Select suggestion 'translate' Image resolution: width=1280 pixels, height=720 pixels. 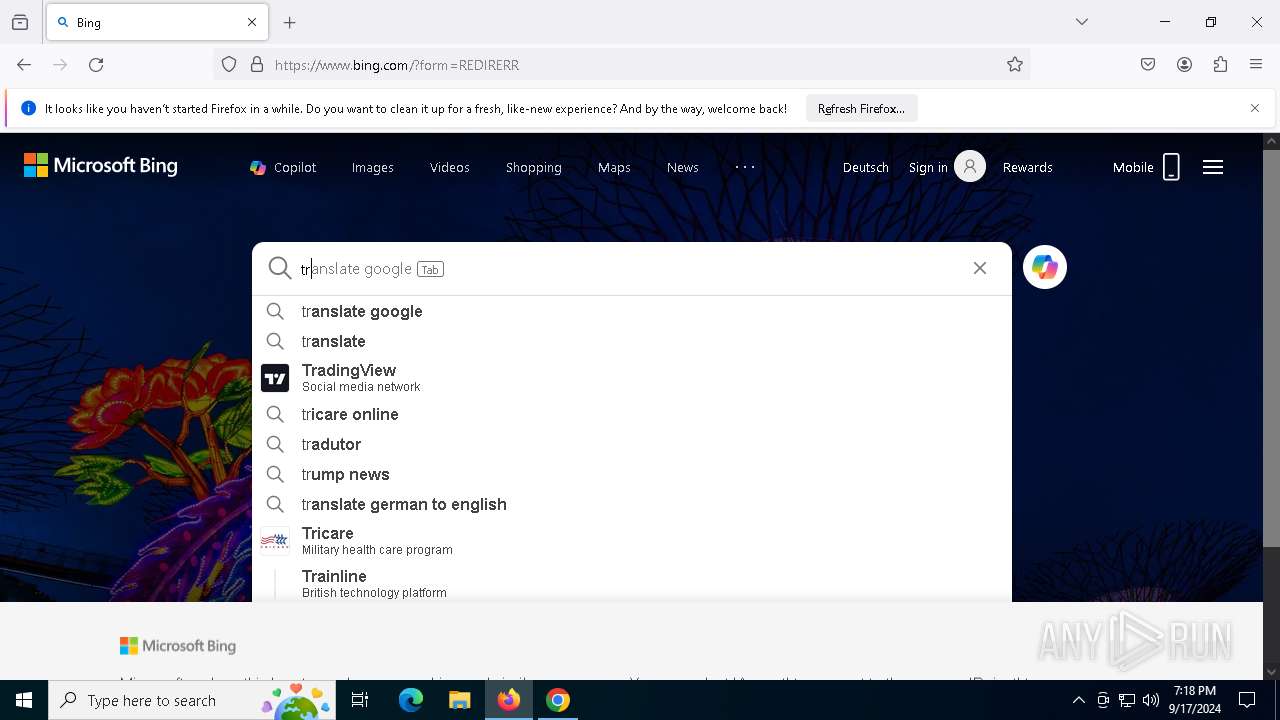point(632,341)
